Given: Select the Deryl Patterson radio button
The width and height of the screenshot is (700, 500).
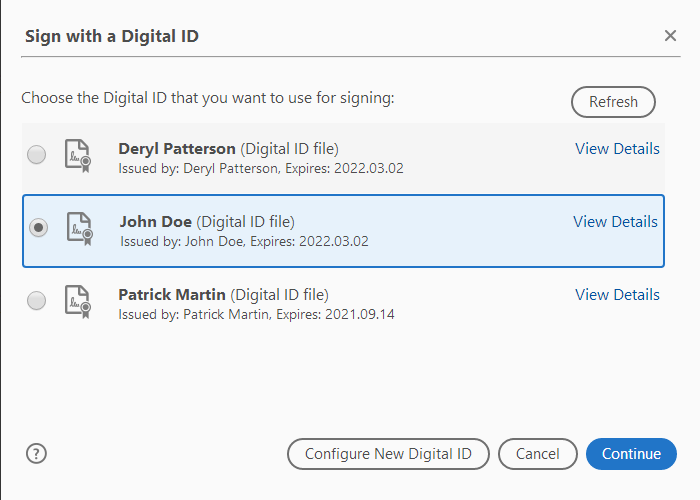Looking at the screenshot, I should [37, 155].
